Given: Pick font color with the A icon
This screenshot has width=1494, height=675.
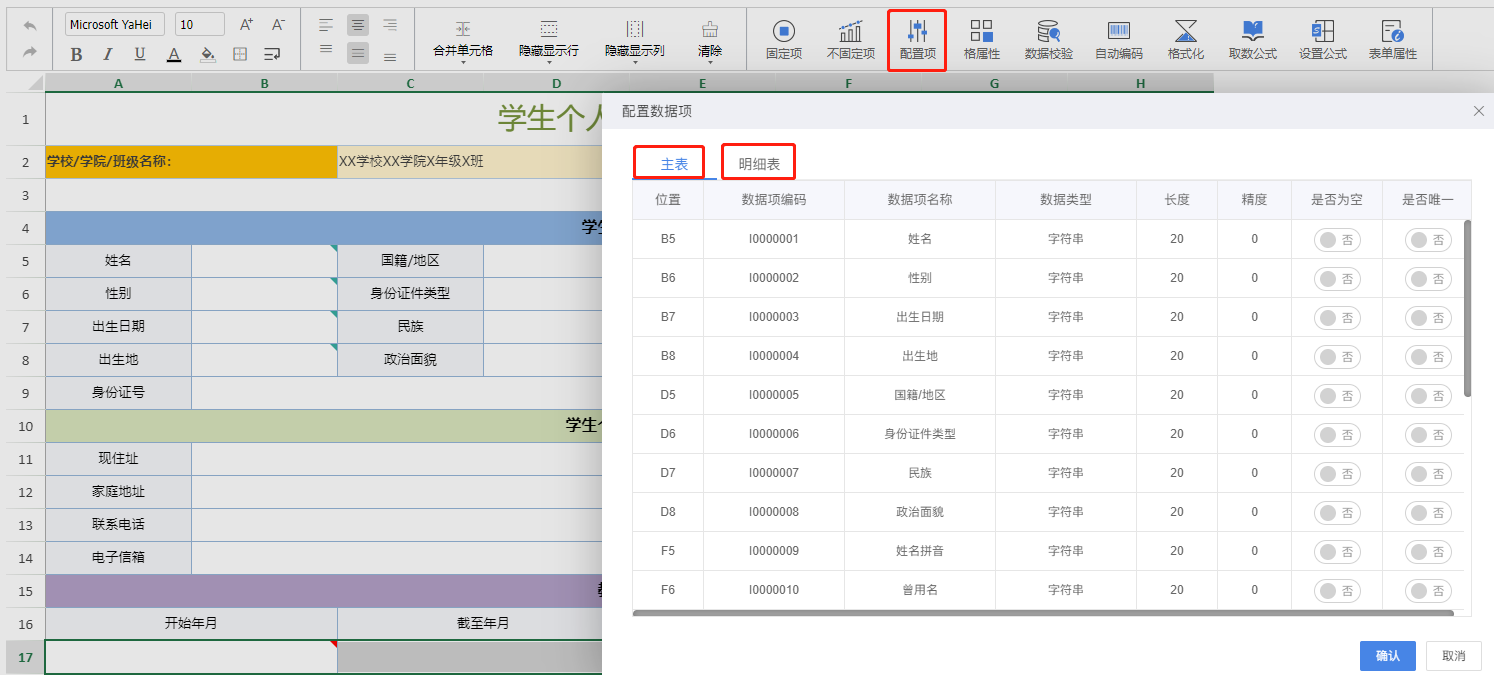Looking at the screenshot, I should (174, 54).
